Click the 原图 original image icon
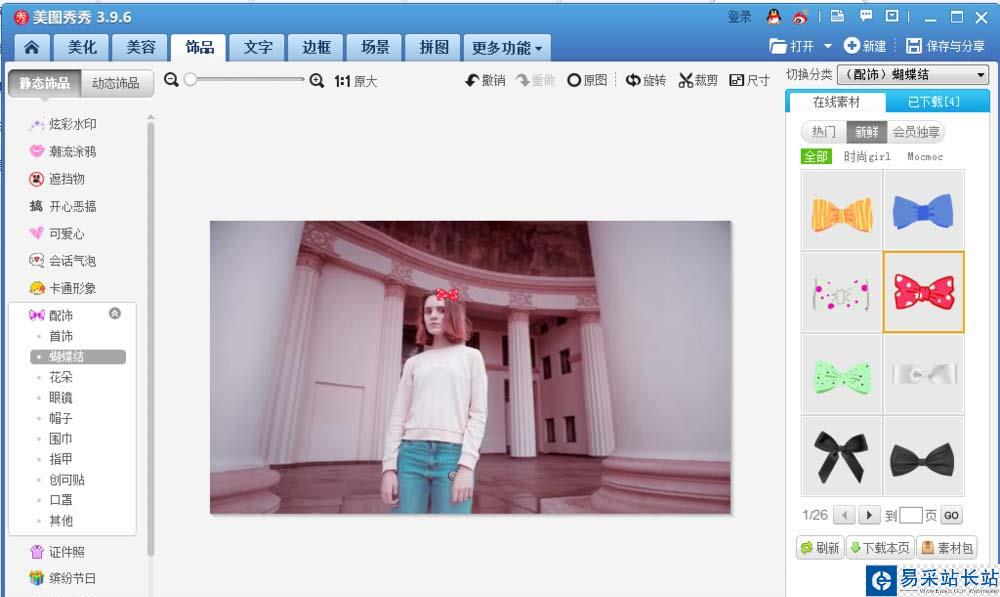The image size is (1000, 597). click(x=574, y=80)
